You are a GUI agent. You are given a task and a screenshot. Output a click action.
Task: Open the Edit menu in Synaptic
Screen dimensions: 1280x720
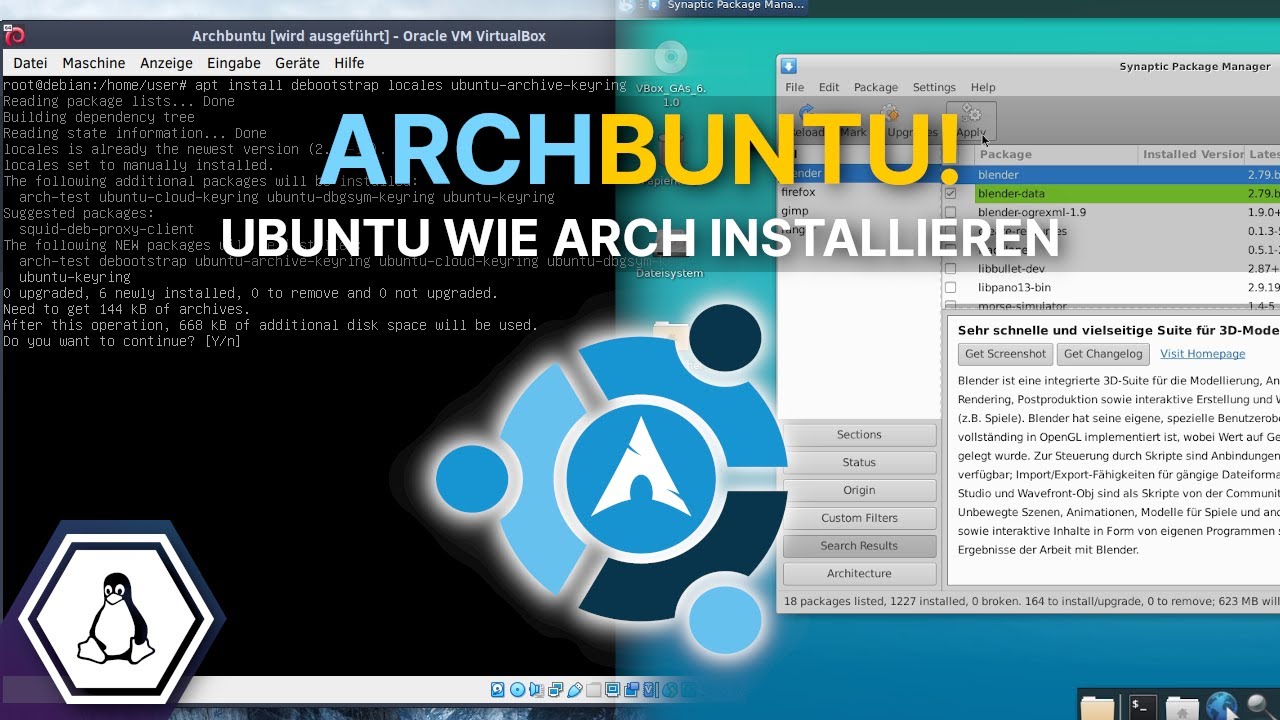point(829,87)
